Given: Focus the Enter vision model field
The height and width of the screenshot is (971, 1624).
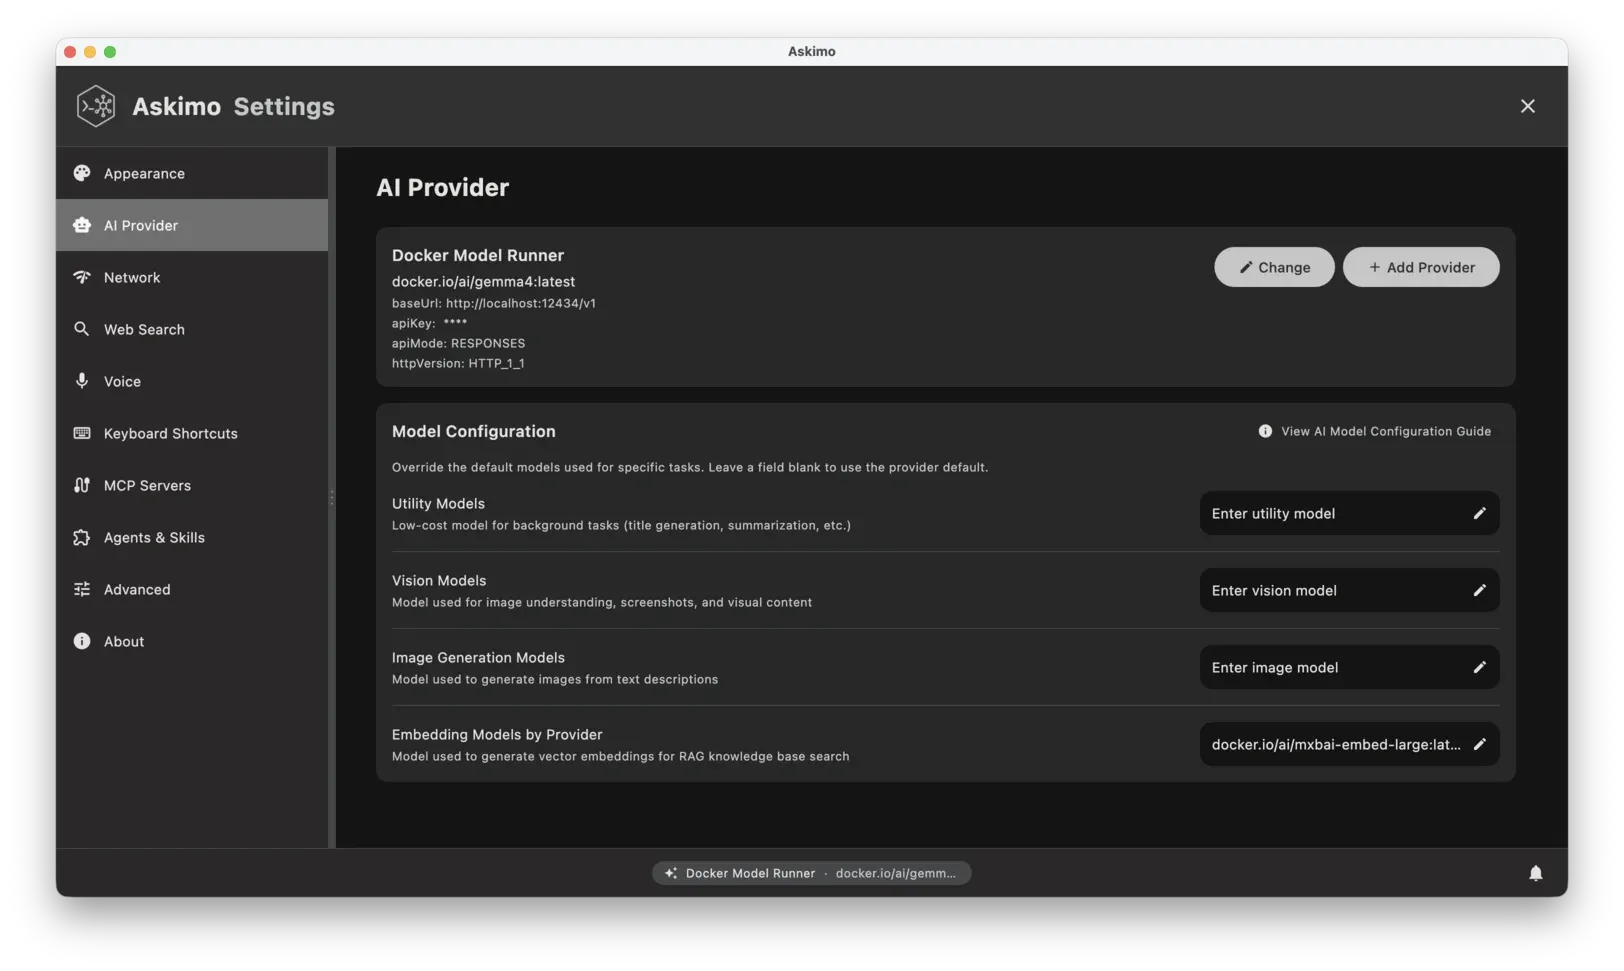Looking at the screenshot, I should [1349, 590].
